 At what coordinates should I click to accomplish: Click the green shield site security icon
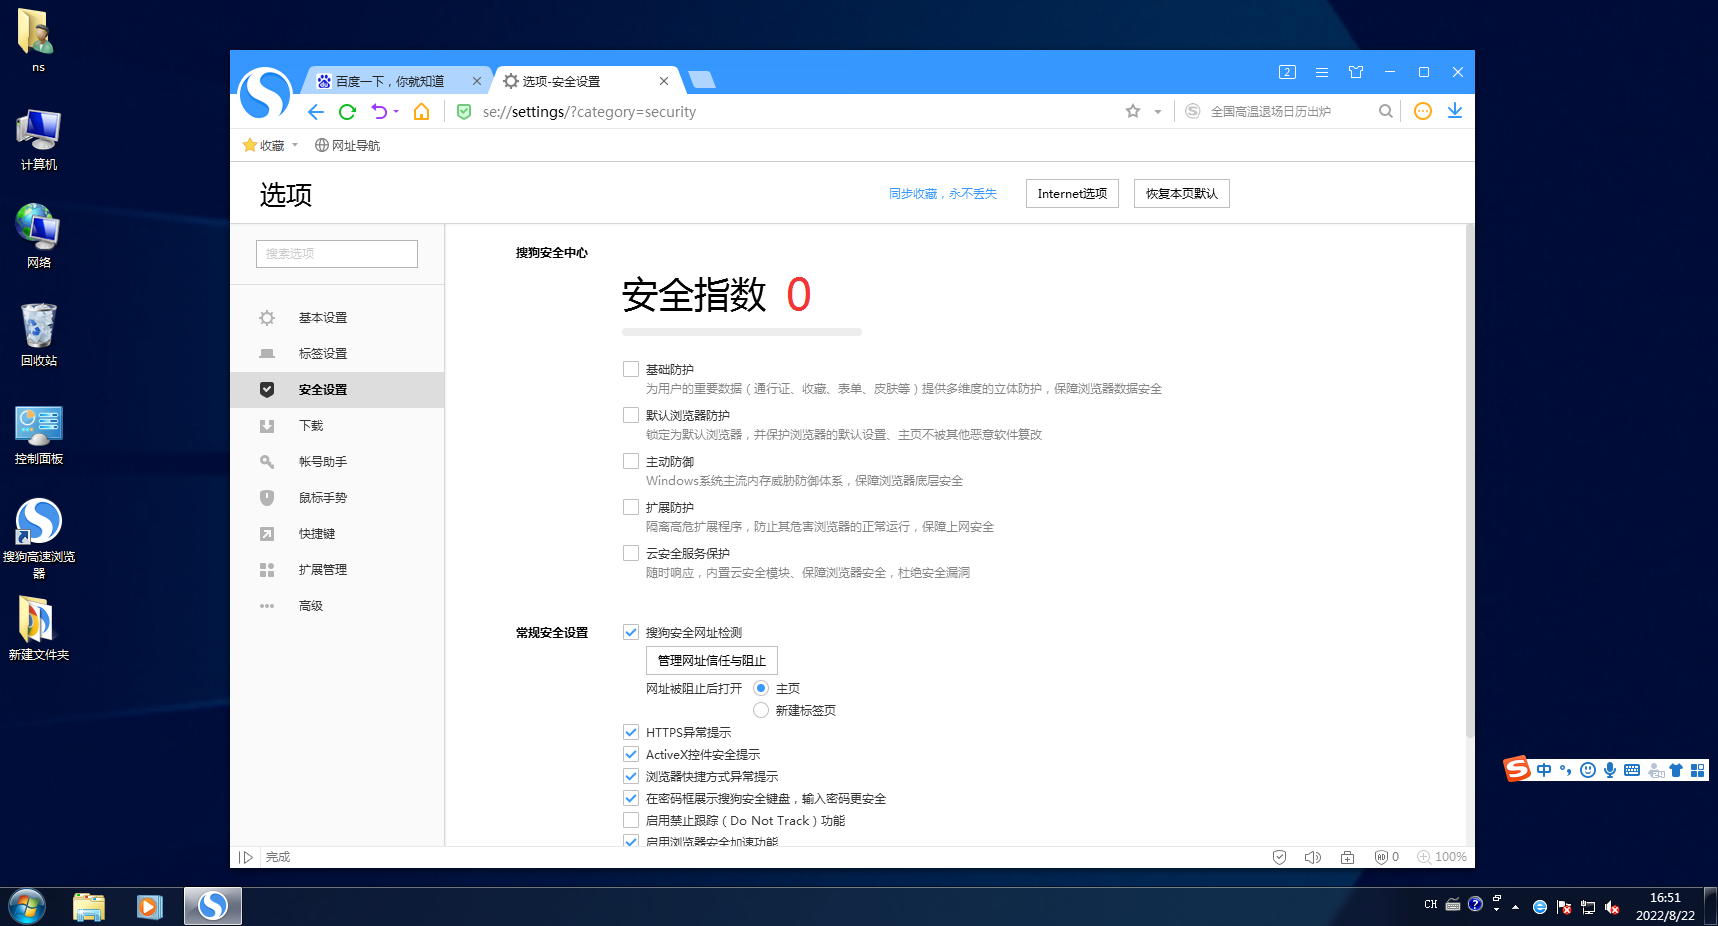coord(464,112)
